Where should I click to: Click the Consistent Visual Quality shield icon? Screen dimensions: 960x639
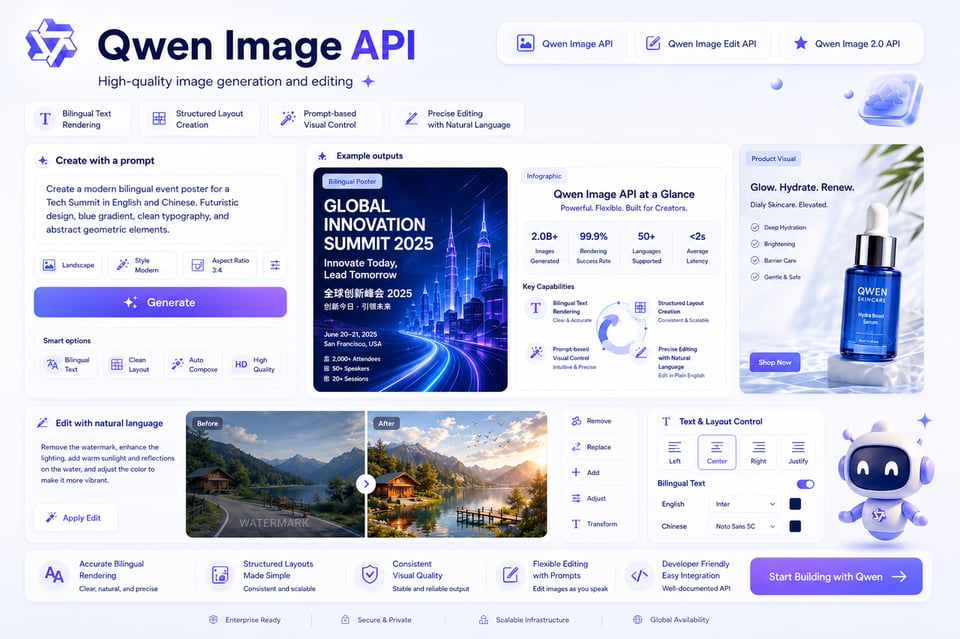[370, 575]
